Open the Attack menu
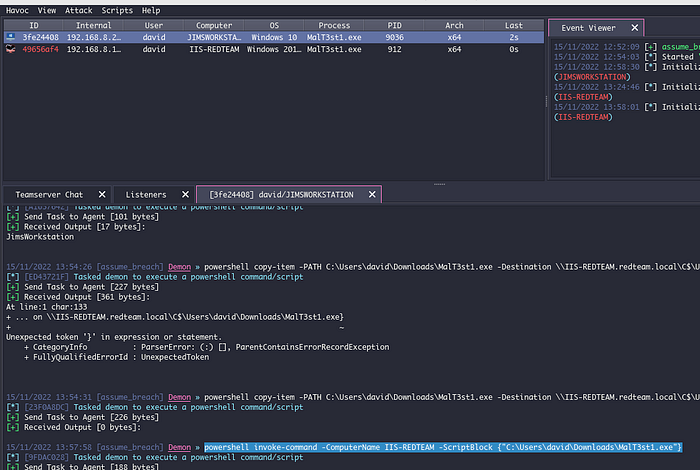The image size is (700, 470). tap(79, 10)
